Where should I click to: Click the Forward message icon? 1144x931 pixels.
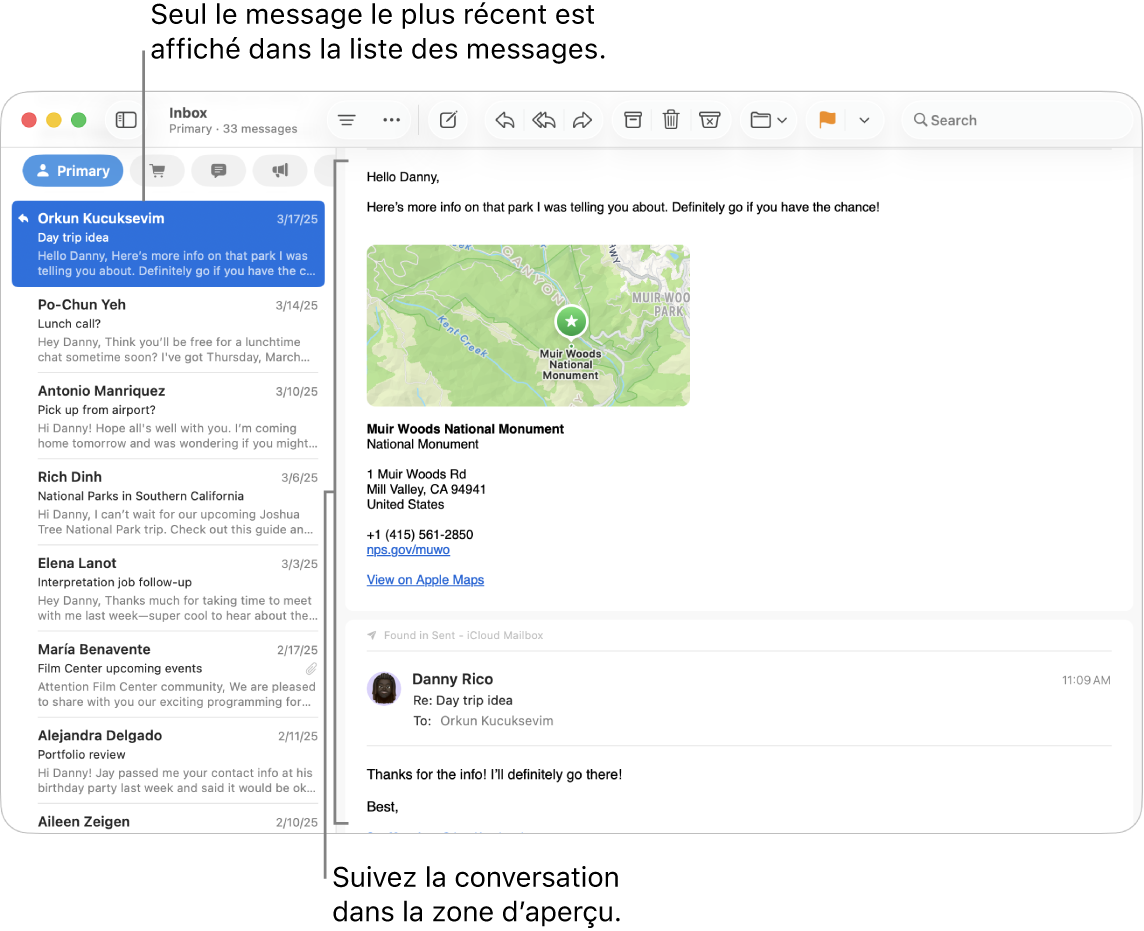583,119
